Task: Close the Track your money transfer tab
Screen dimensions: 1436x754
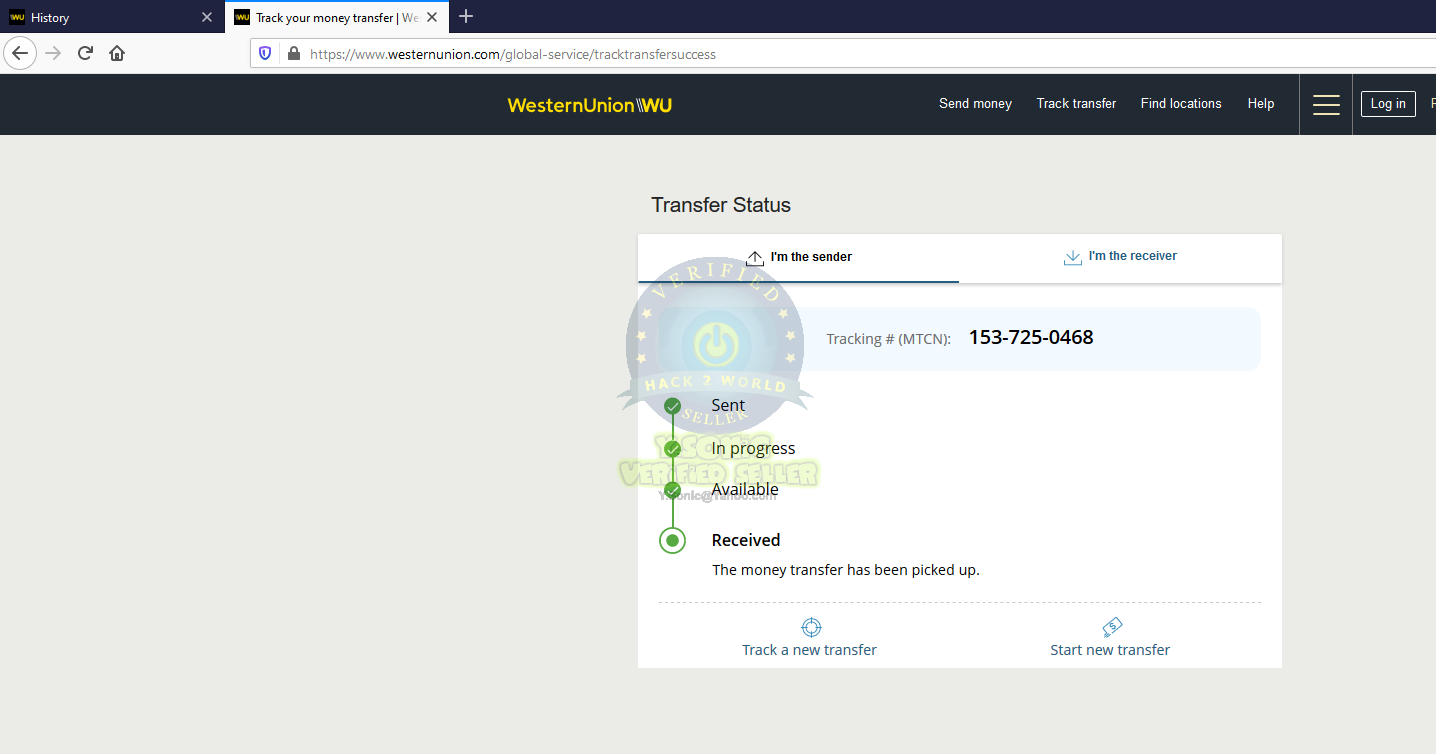Action: point(434,17)
